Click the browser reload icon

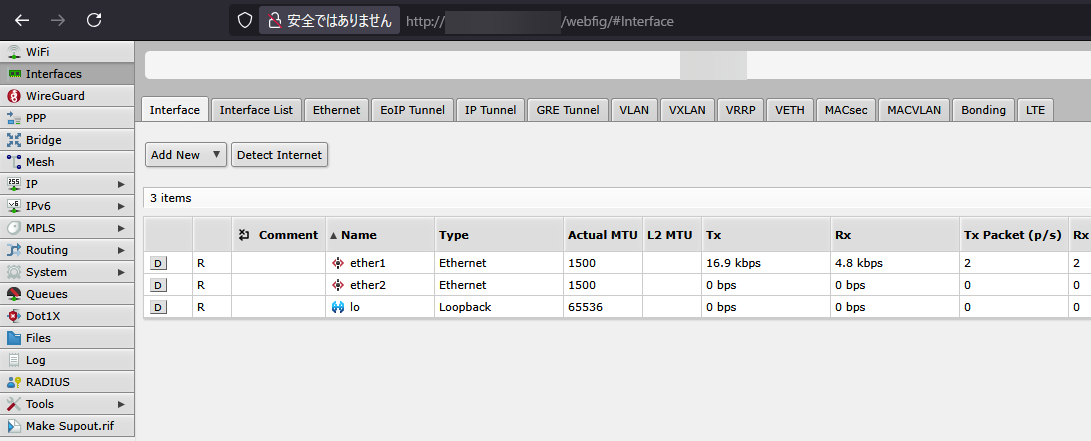pos(94,20)
